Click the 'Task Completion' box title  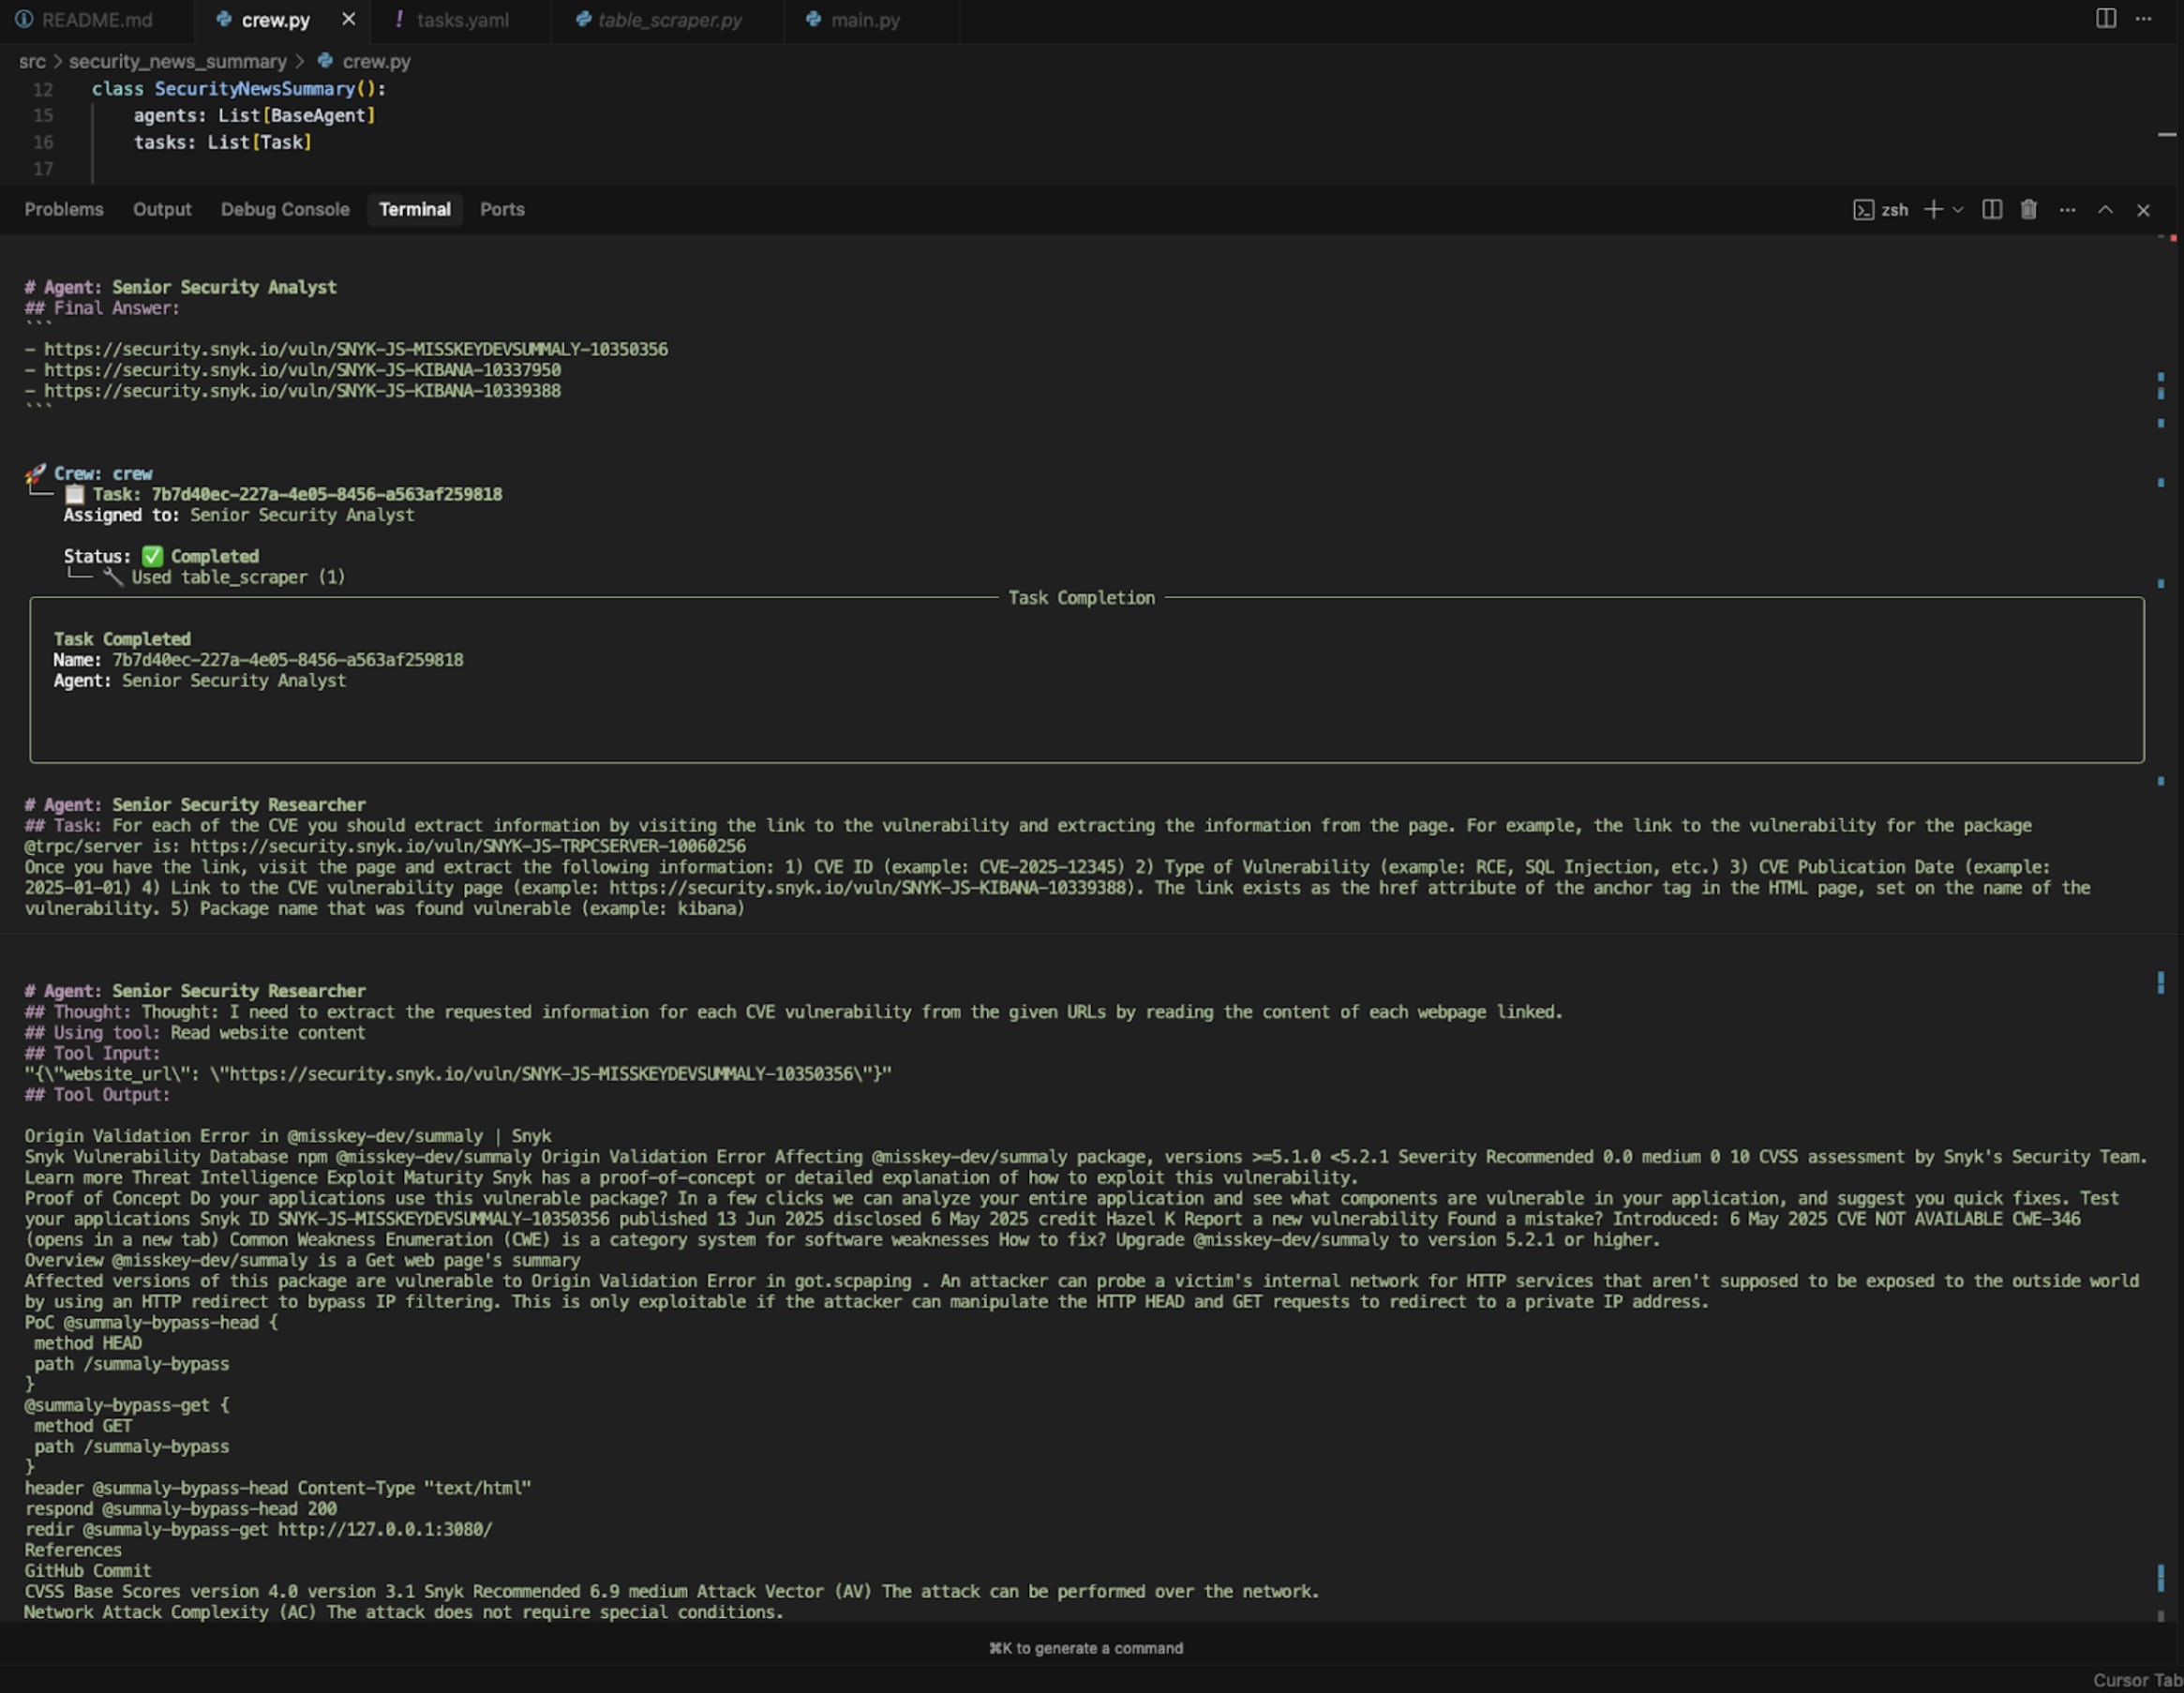pos(1081,598)
